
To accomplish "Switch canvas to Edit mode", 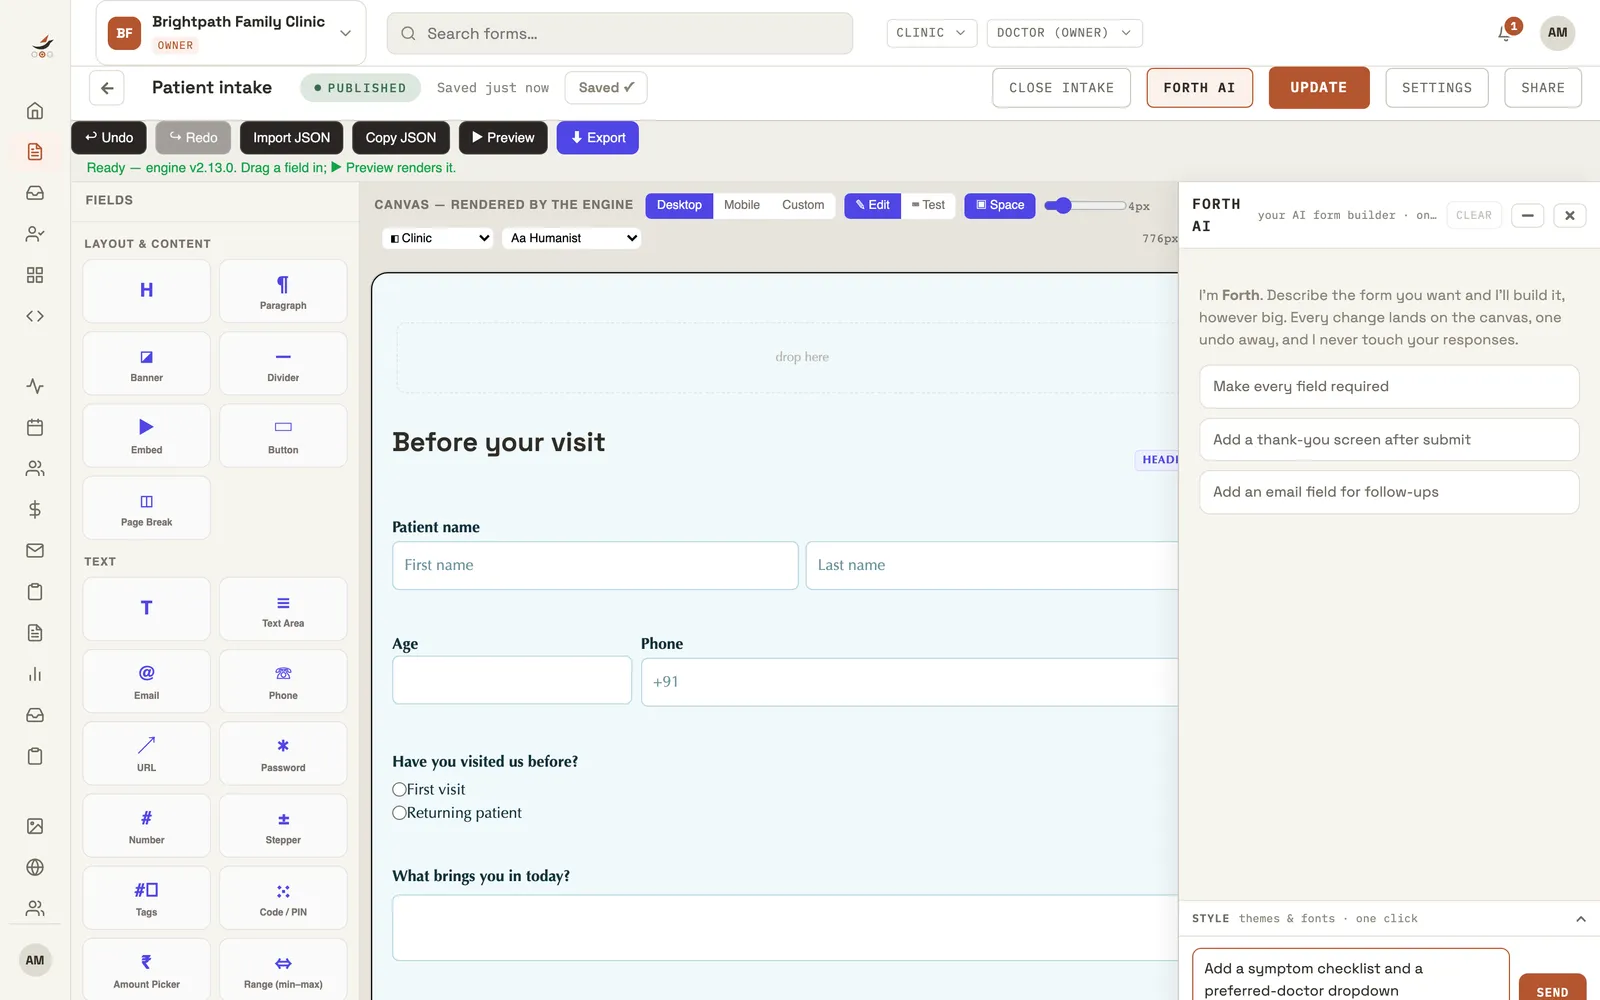I will [x=872, y=205].
